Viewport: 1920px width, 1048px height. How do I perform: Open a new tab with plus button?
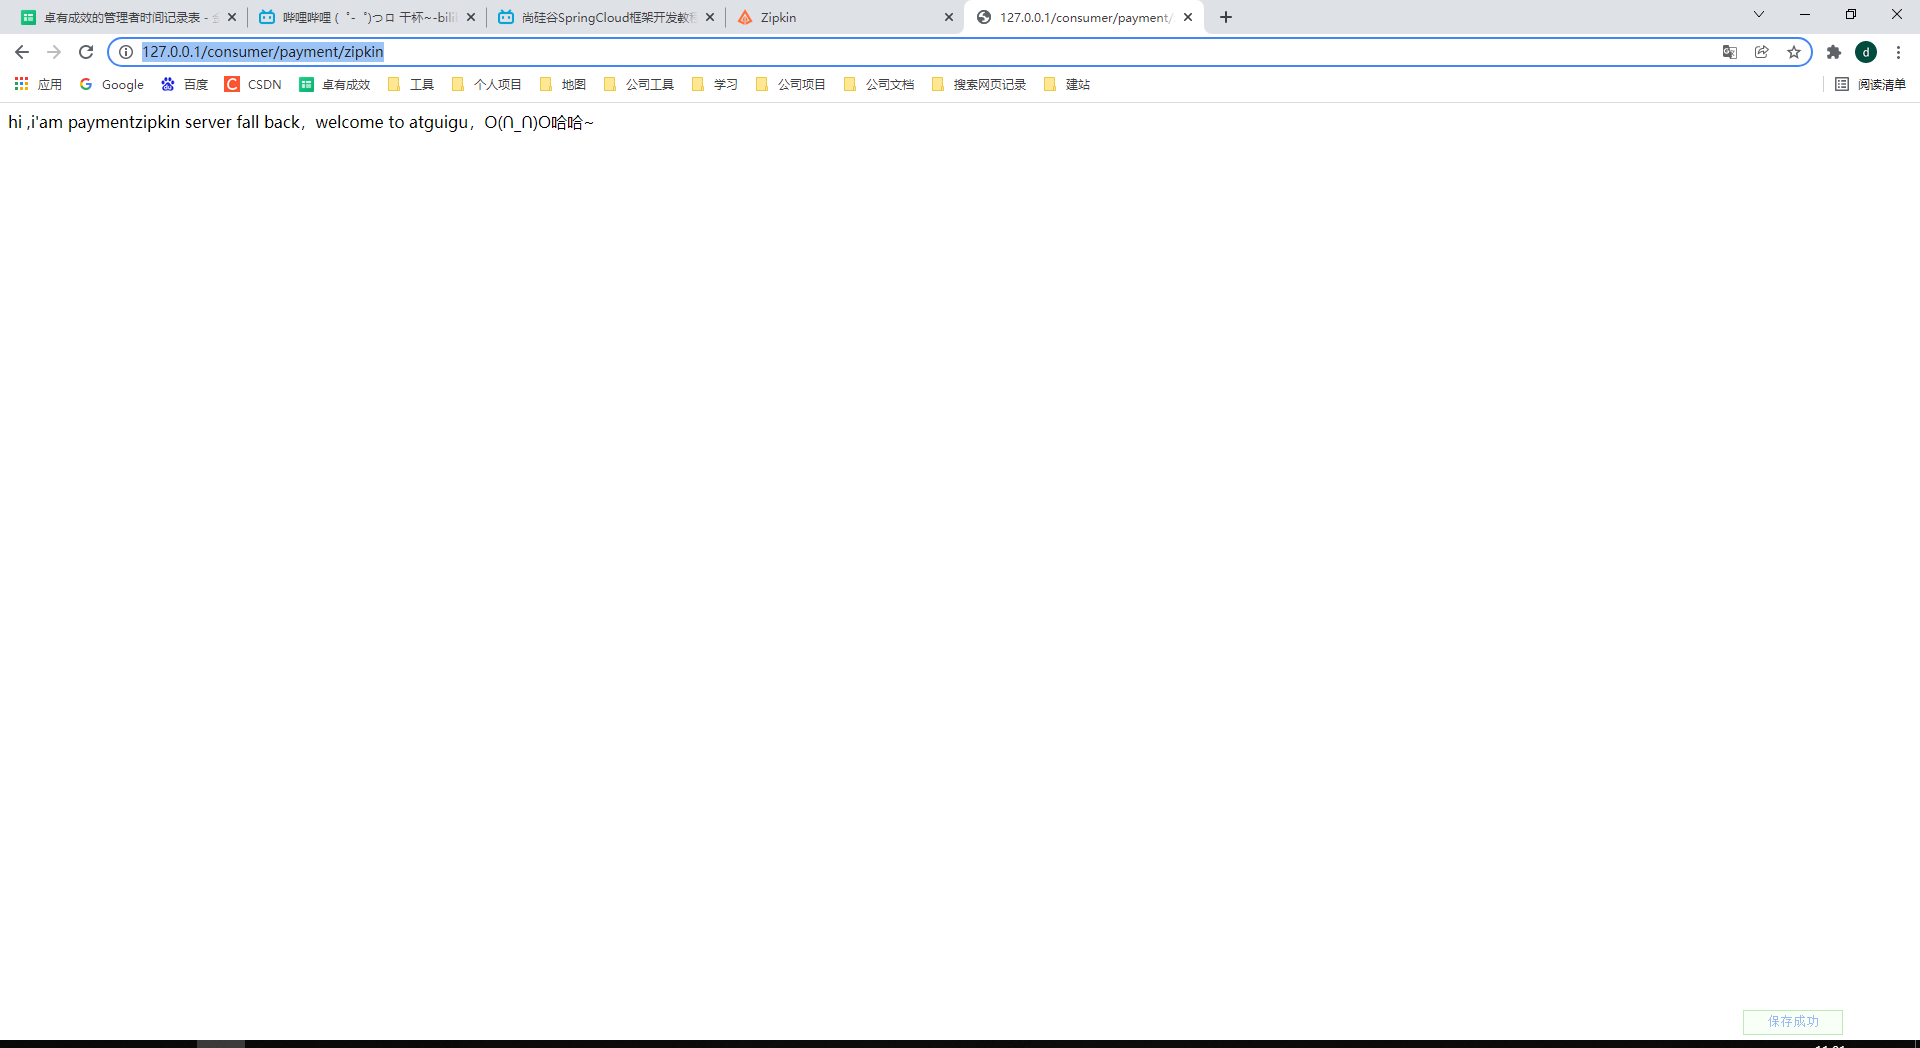[1226, 17]
